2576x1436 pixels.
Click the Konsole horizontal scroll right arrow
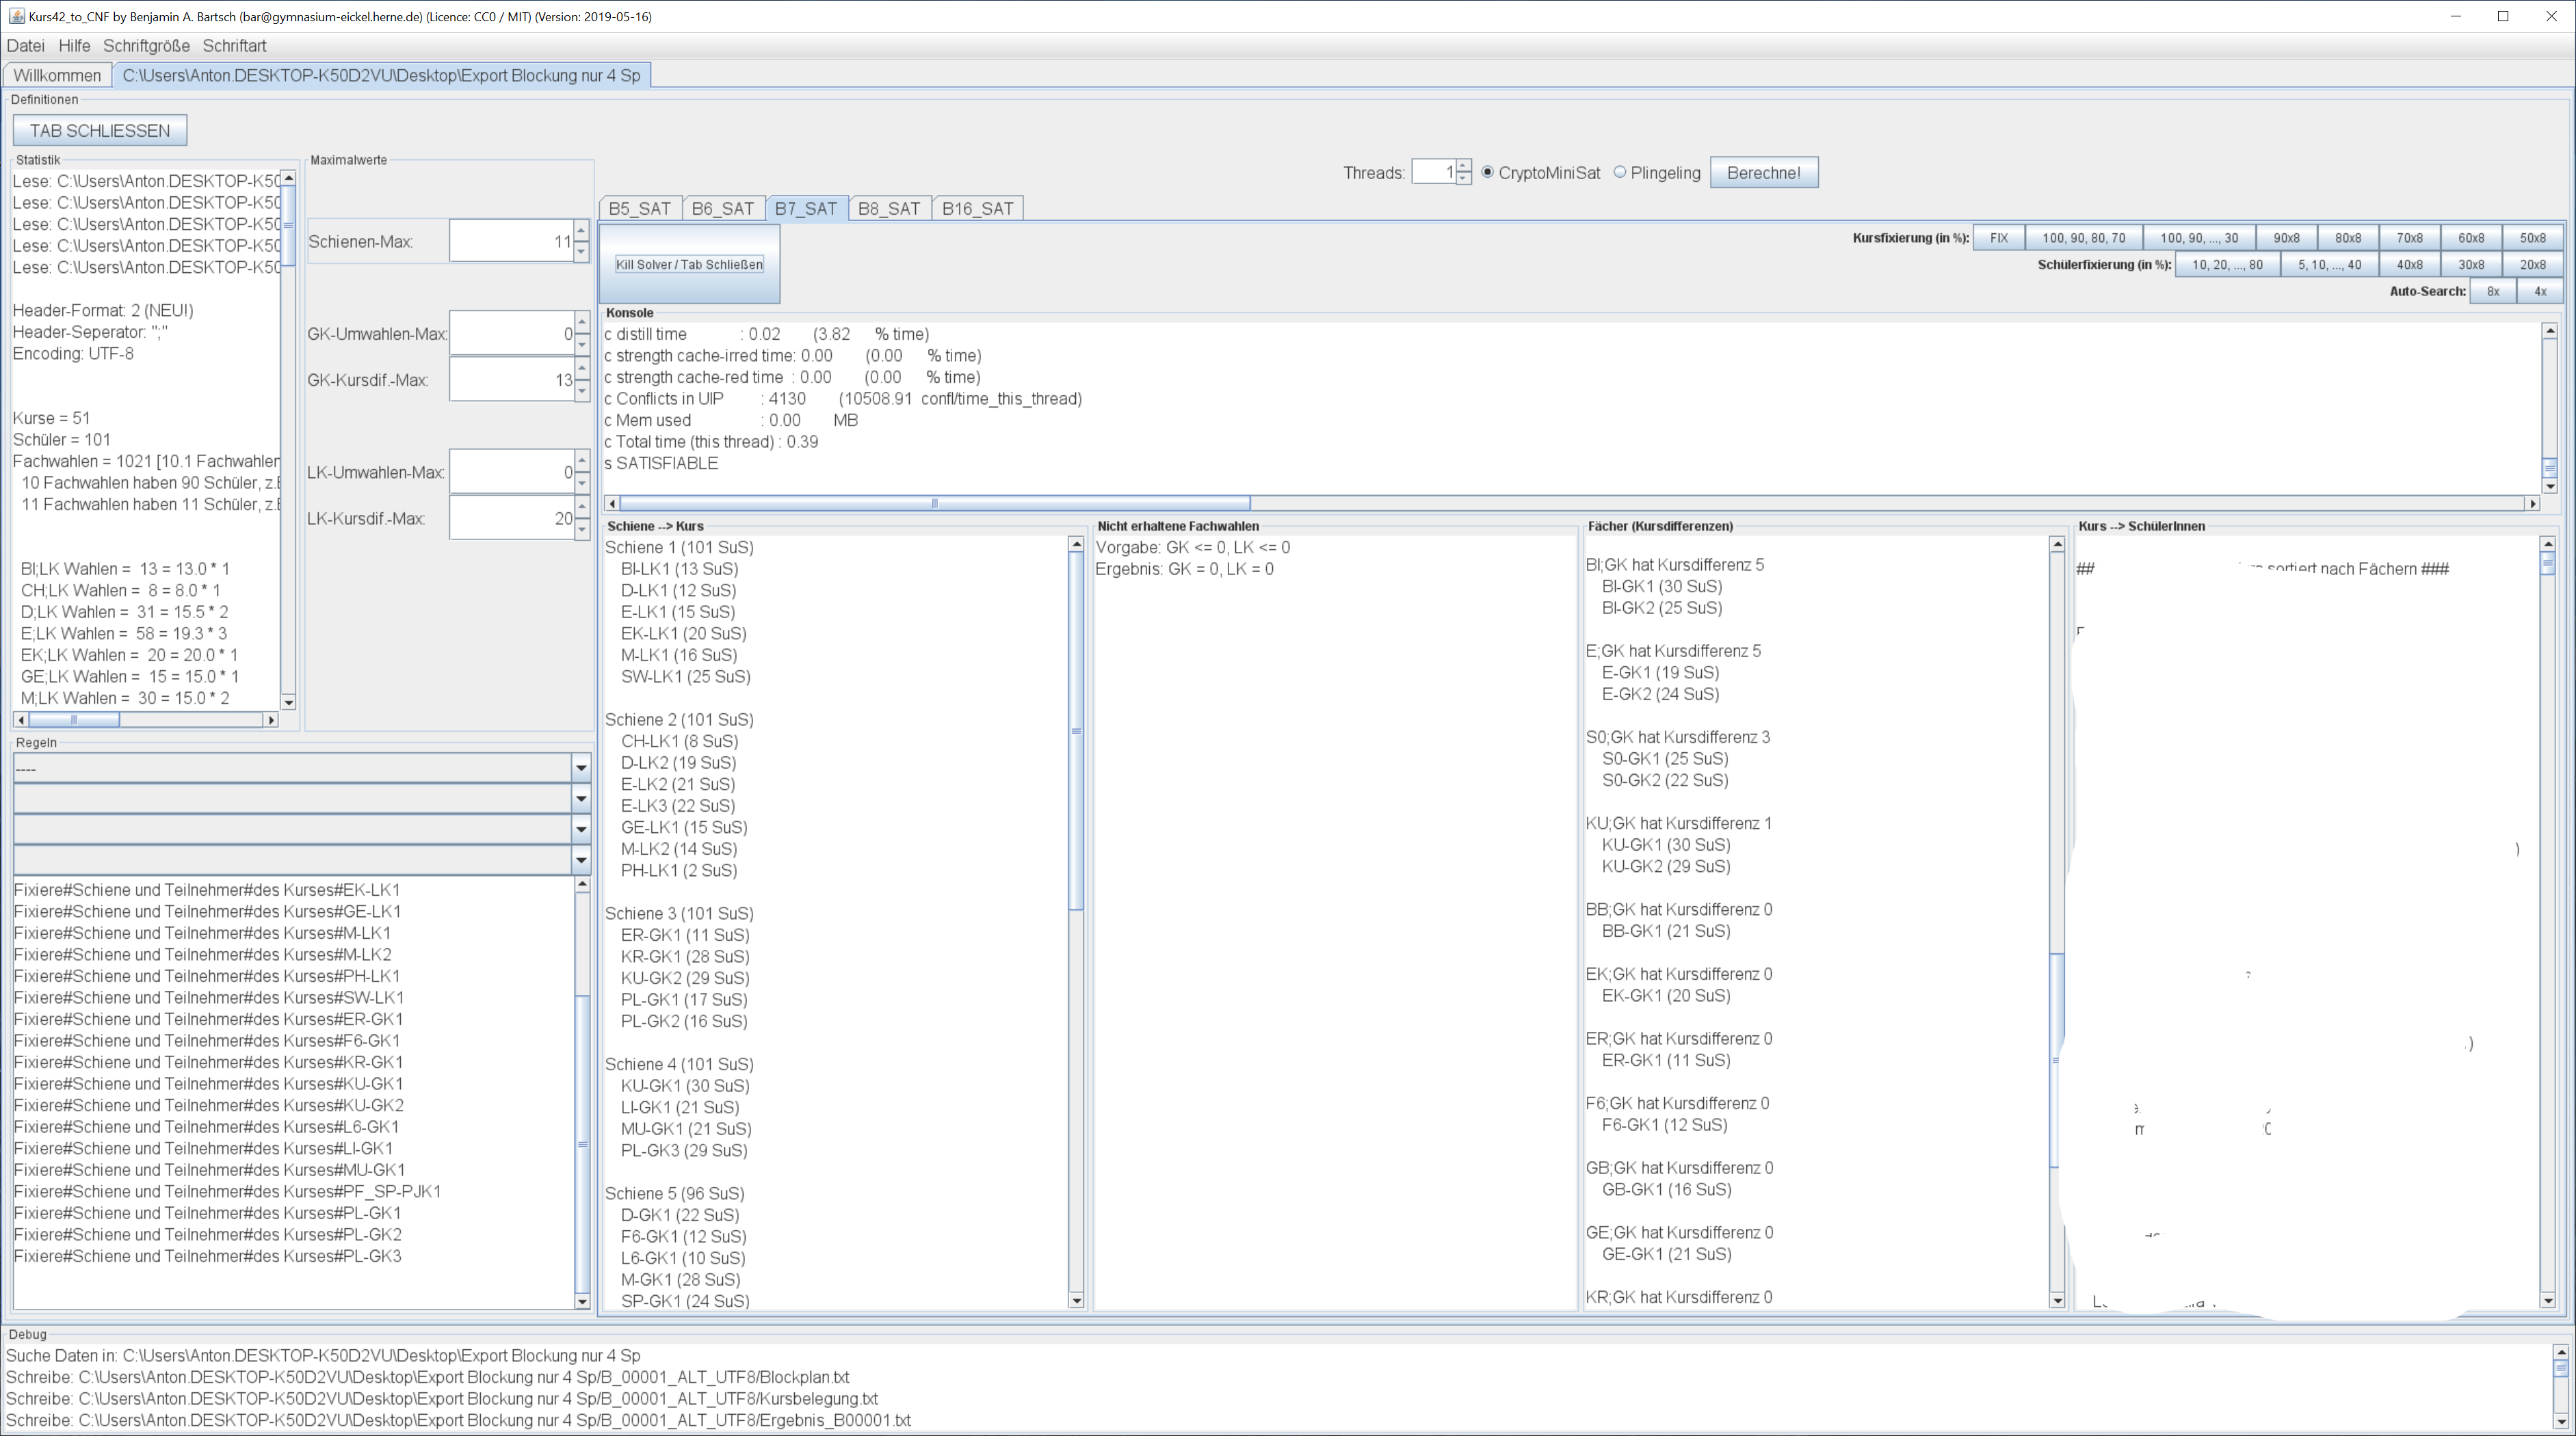coord(2533,503)
